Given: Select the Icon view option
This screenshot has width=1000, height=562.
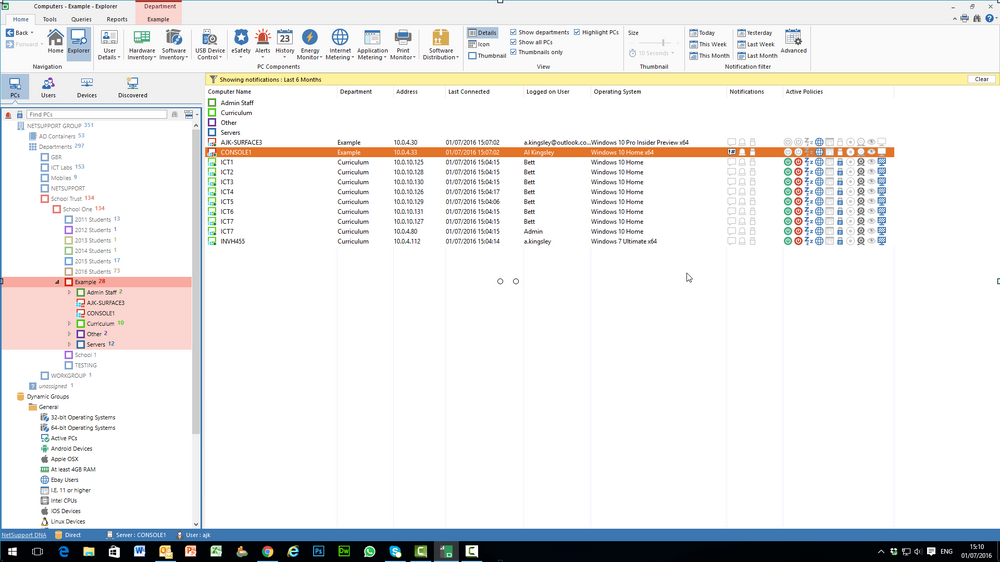Looking at the screenshot, I should [479, 44].
